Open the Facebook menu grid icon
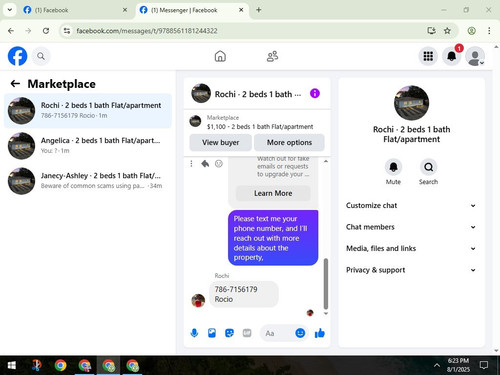500x375 pixels. pos(428,56)
